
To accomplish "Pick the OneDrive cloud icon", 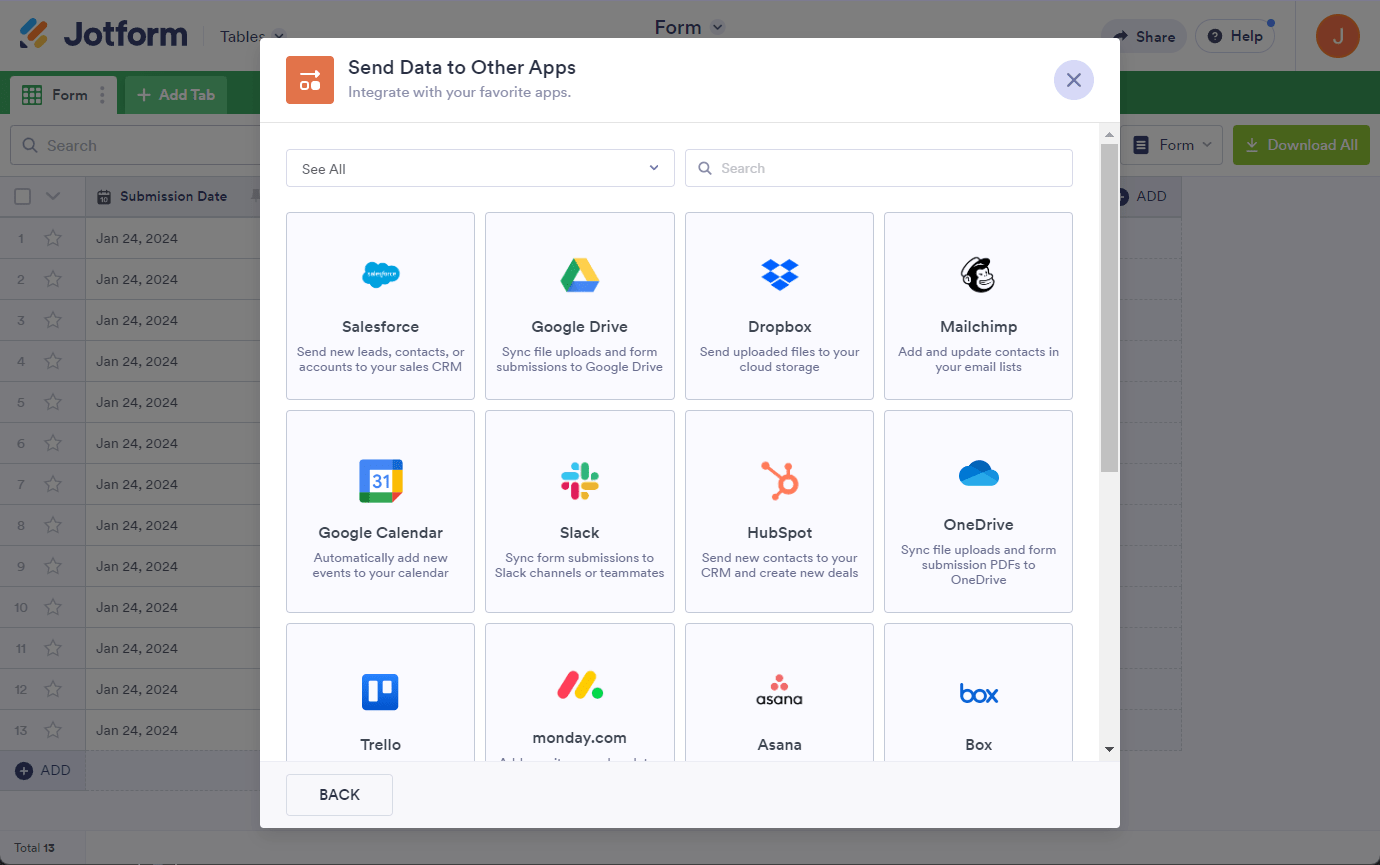I will coord(978,473).
